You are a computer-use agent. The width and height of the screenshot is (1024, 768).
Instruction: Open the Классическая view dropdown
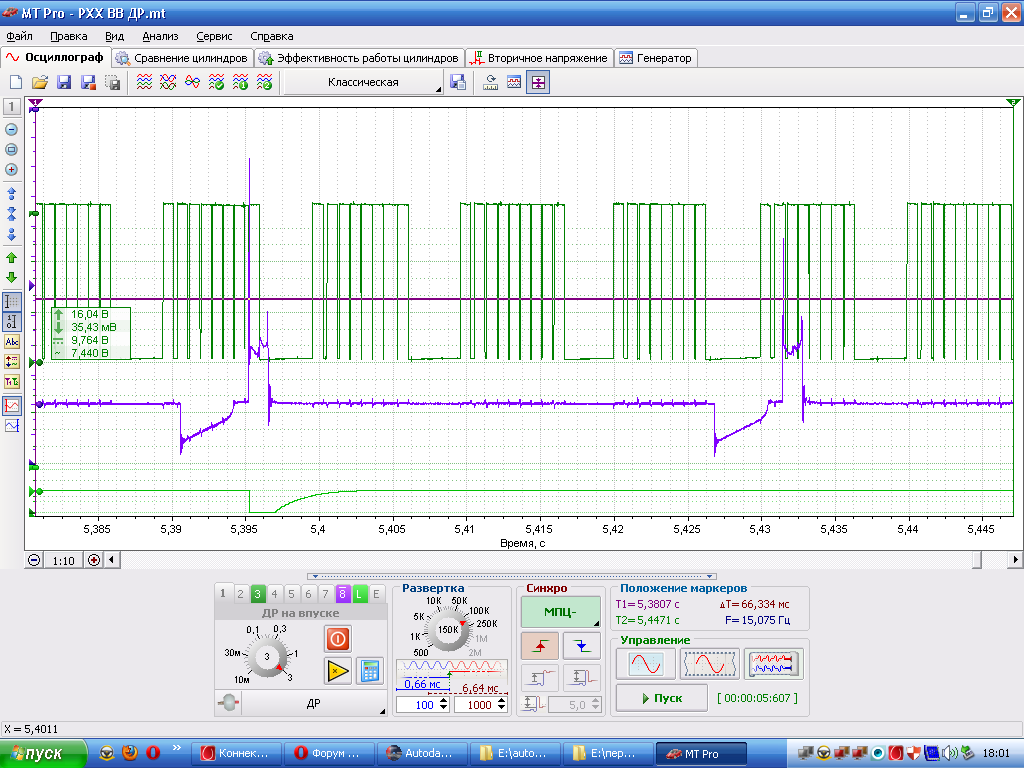(364, 82)
